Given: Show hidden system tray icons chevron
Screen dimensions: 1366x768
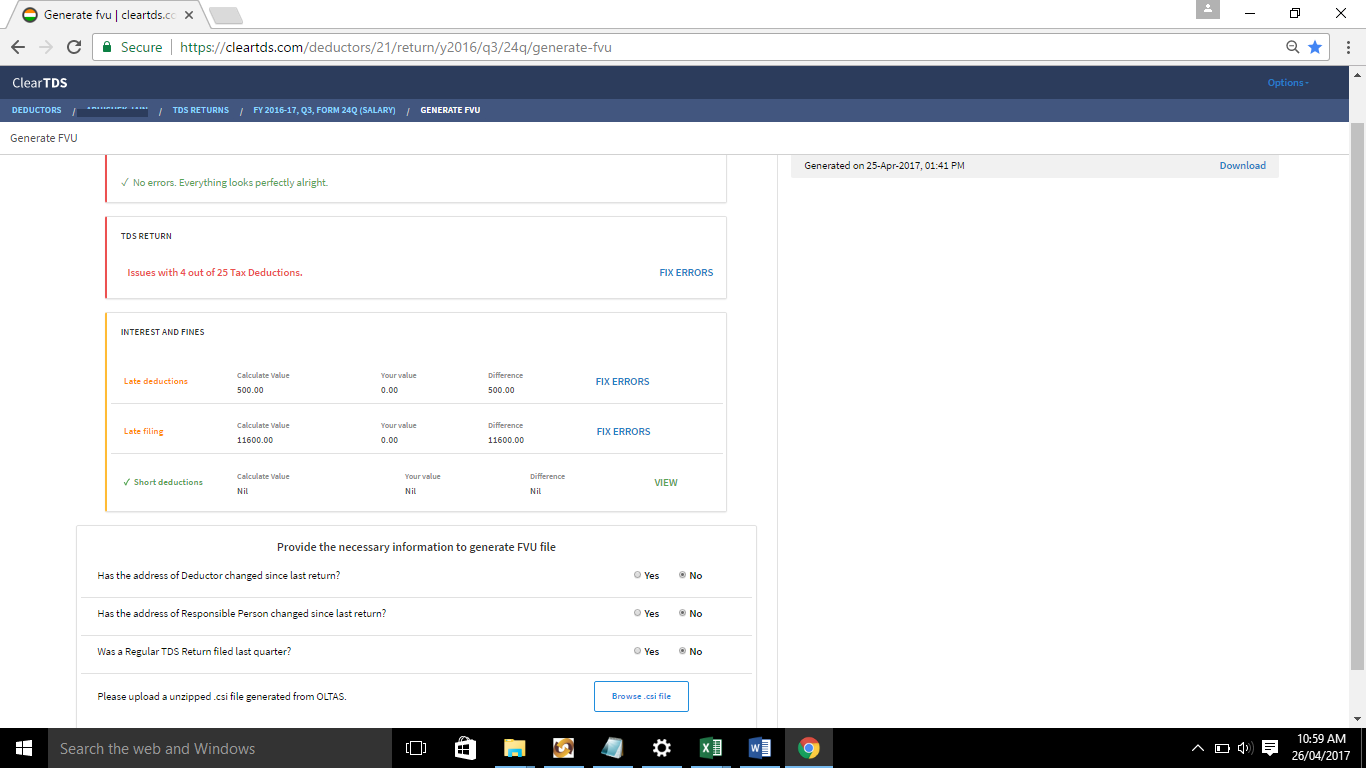Looking at the screenshot, I should coord(1198,748).
